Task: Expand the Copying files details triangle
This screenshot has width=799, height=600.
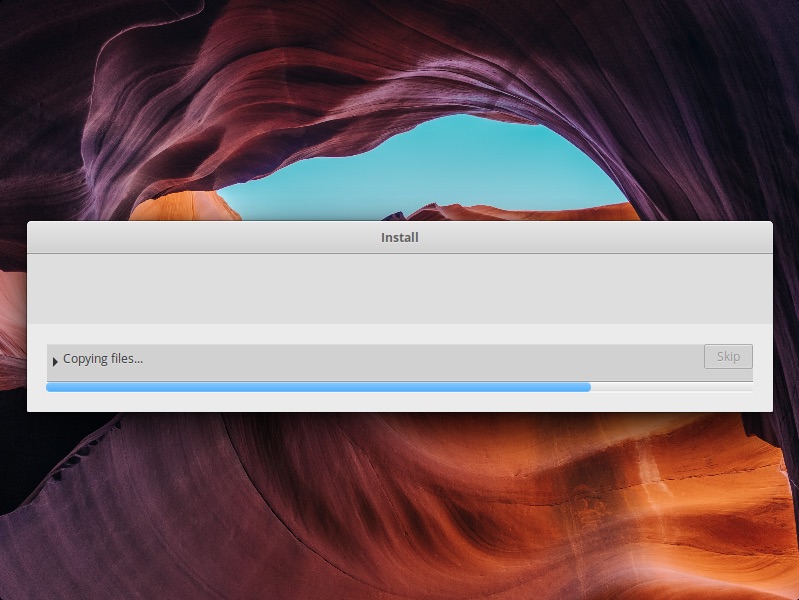Action: 55,361
